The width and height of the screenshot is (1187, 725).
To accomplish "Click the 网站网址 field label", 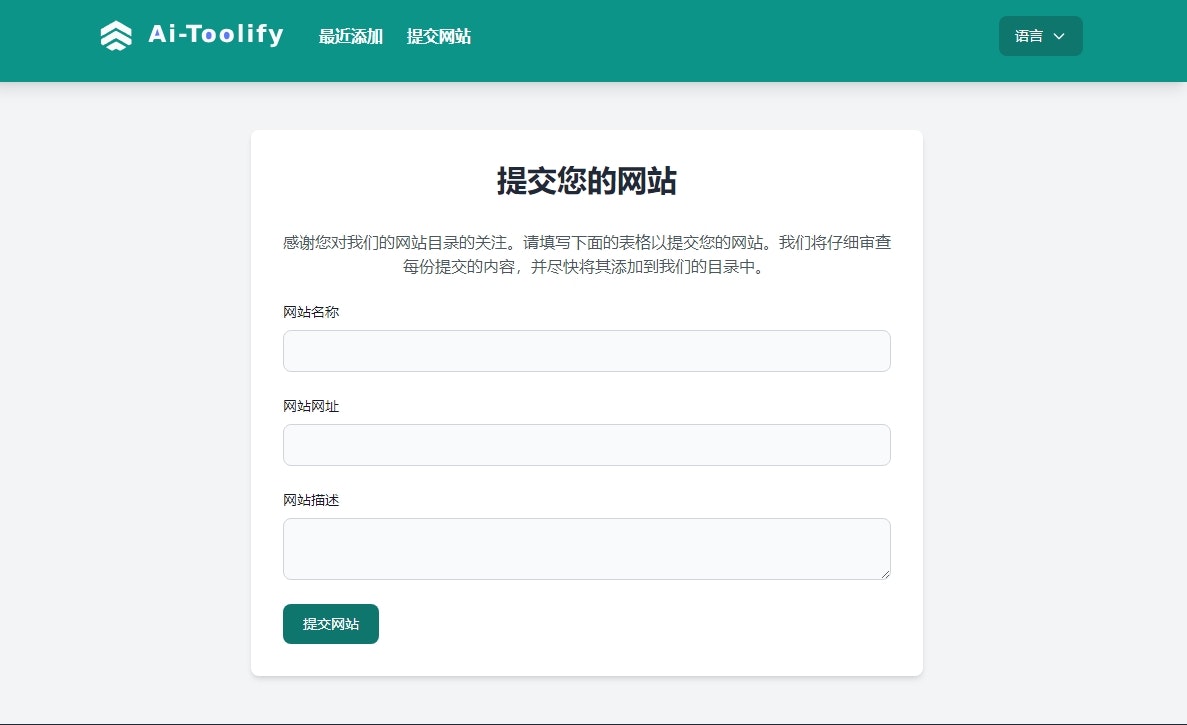I will pos(311,406).
